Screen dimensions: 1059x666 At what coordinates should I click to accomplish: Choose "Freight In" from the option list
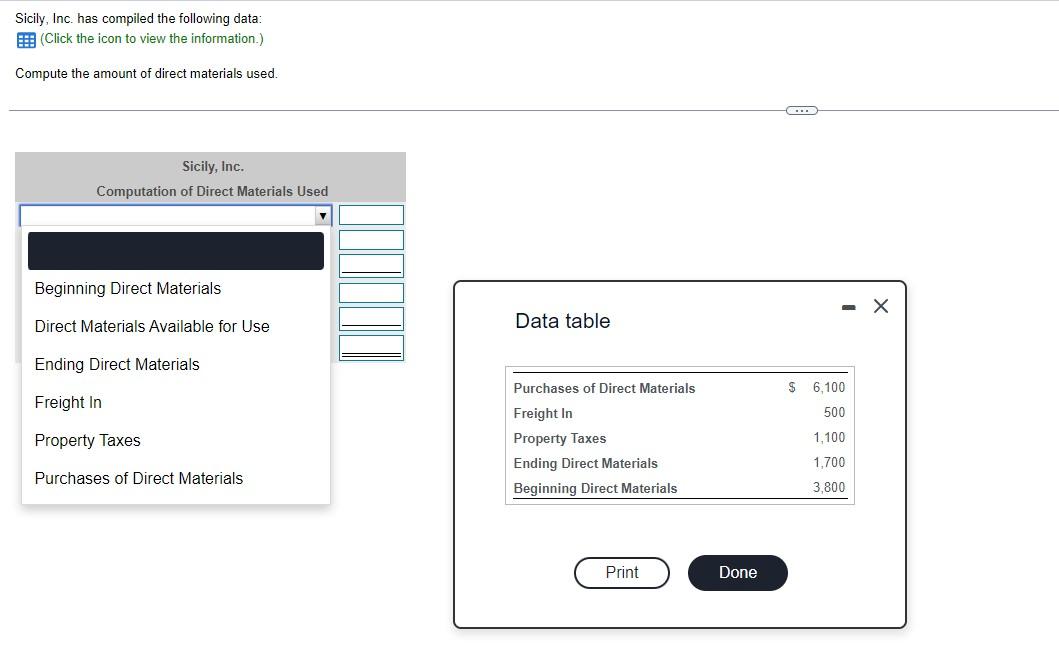pyautogui.click(x=68, y=402)
